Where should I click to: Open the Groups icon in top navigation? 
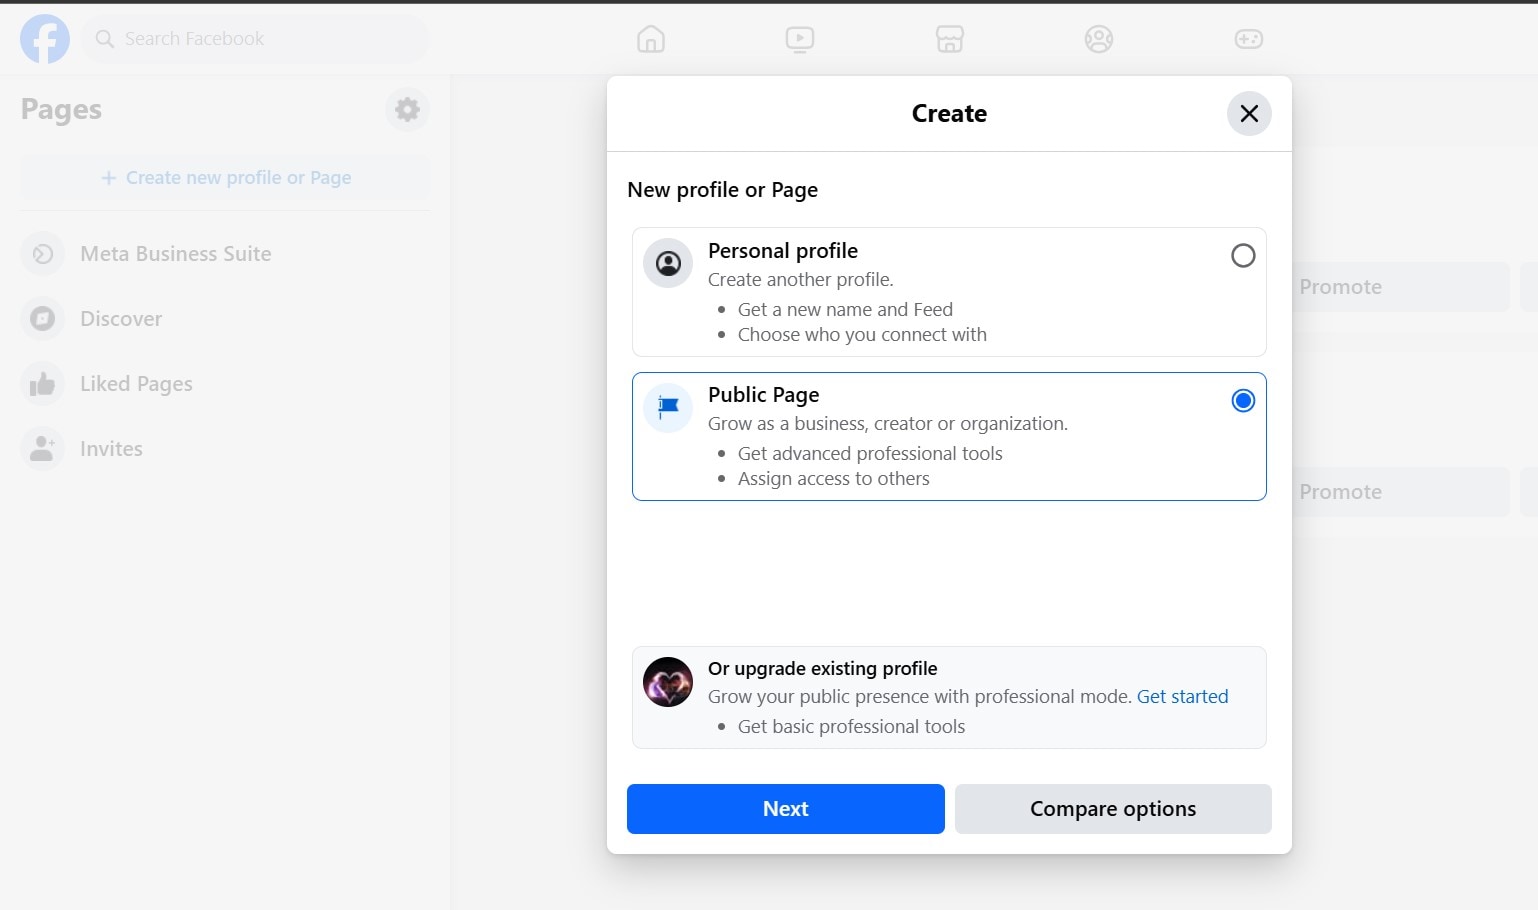tap(1099, 39)
